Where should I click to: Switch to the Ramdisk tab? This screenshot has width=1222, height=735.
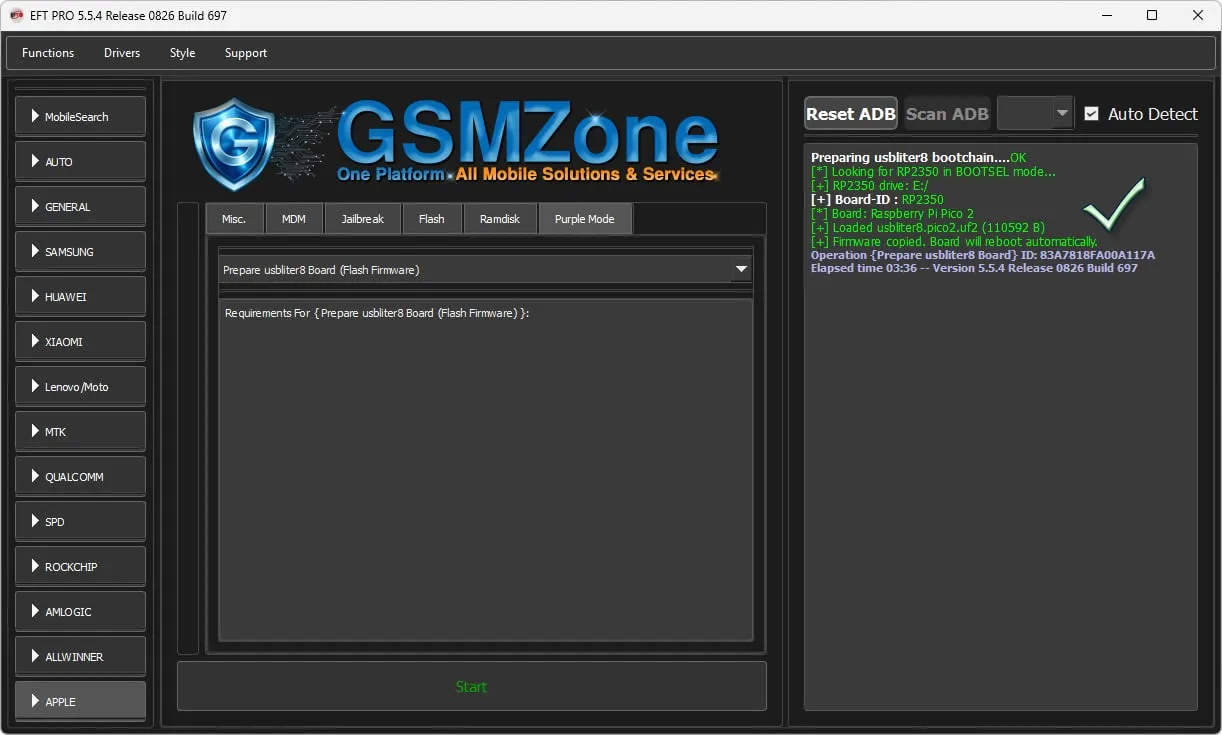coord(500,219)
